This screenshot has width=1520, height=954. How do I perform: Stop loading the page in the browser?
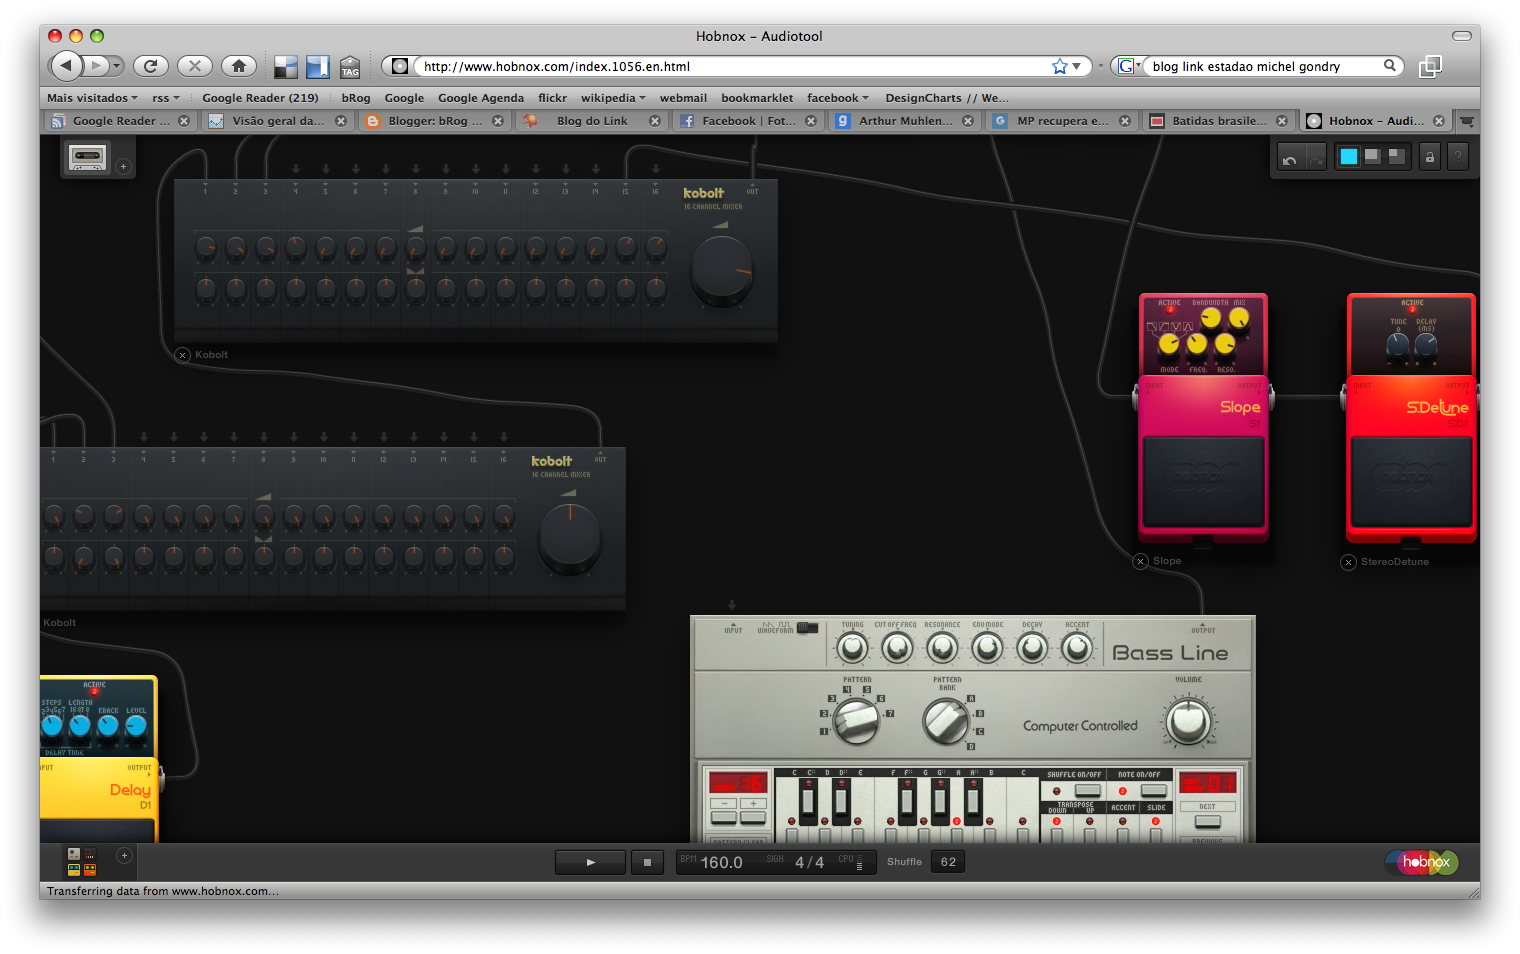[194, 66]
